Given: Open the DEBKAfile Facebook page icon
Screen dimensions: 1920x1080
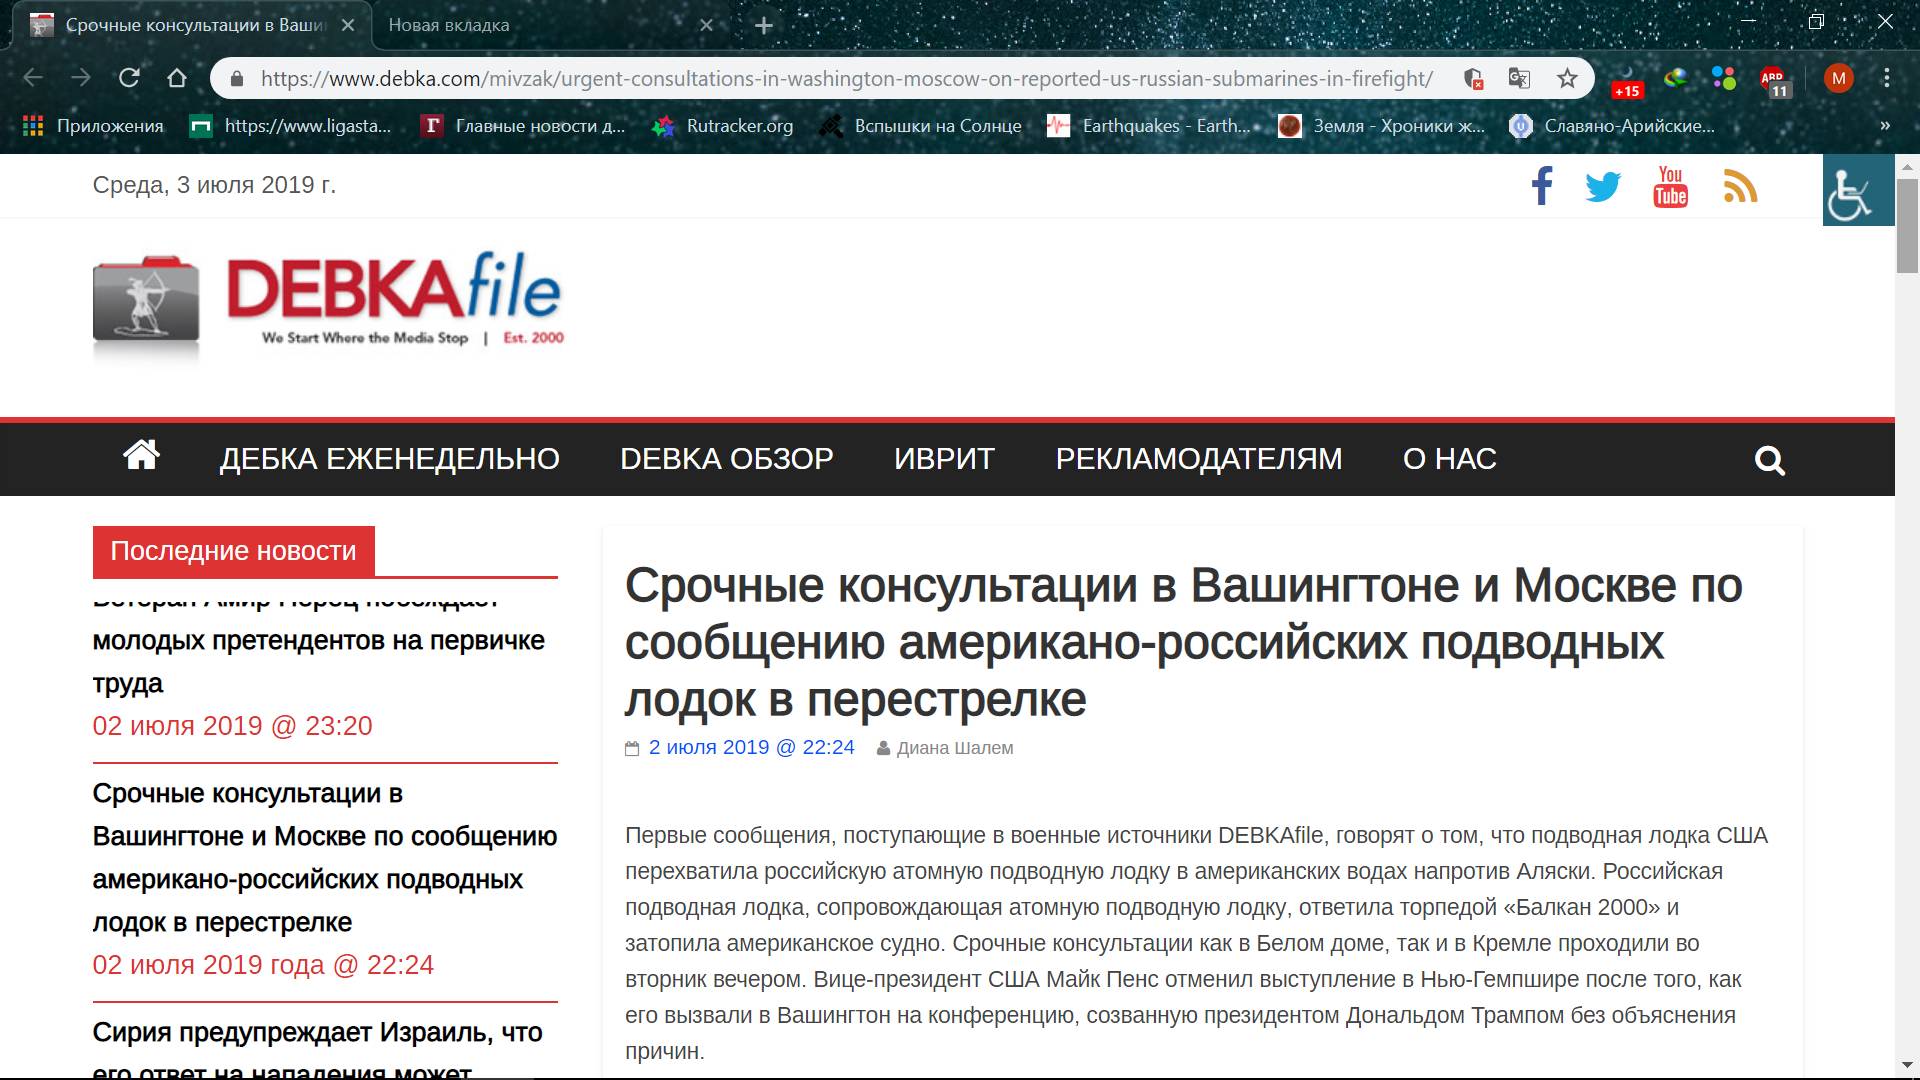Looking at the screenshot, I should click(1542, 187).
